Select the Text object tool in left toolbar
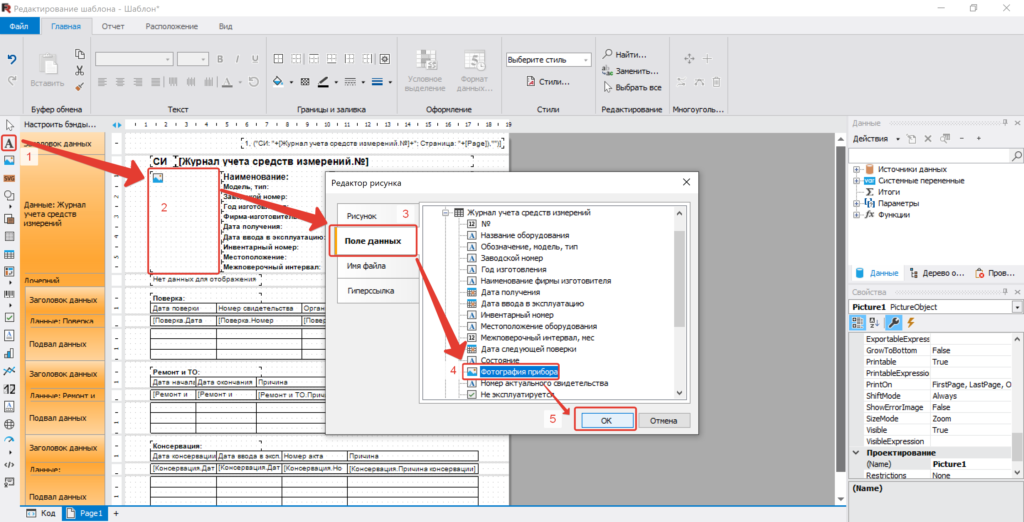 pyautogui.click(x=10, y=142)
